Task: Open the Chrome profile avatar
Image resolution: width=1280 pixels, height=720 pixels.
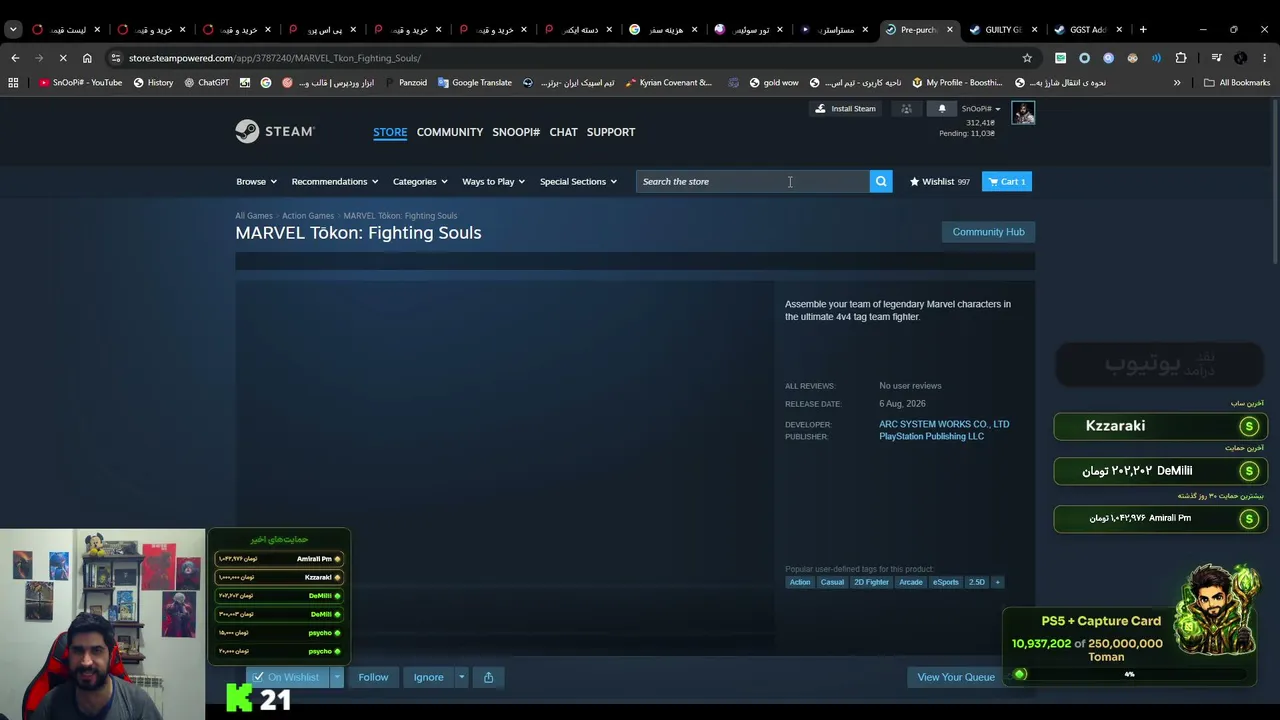Action: pos(1241,58)
